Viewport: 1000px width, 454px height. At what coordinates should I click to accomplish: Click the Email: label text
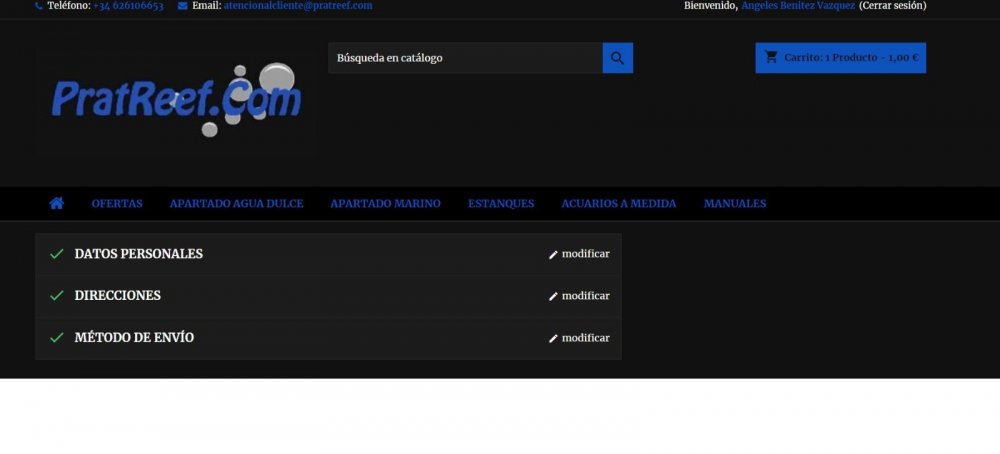point(207,6)
